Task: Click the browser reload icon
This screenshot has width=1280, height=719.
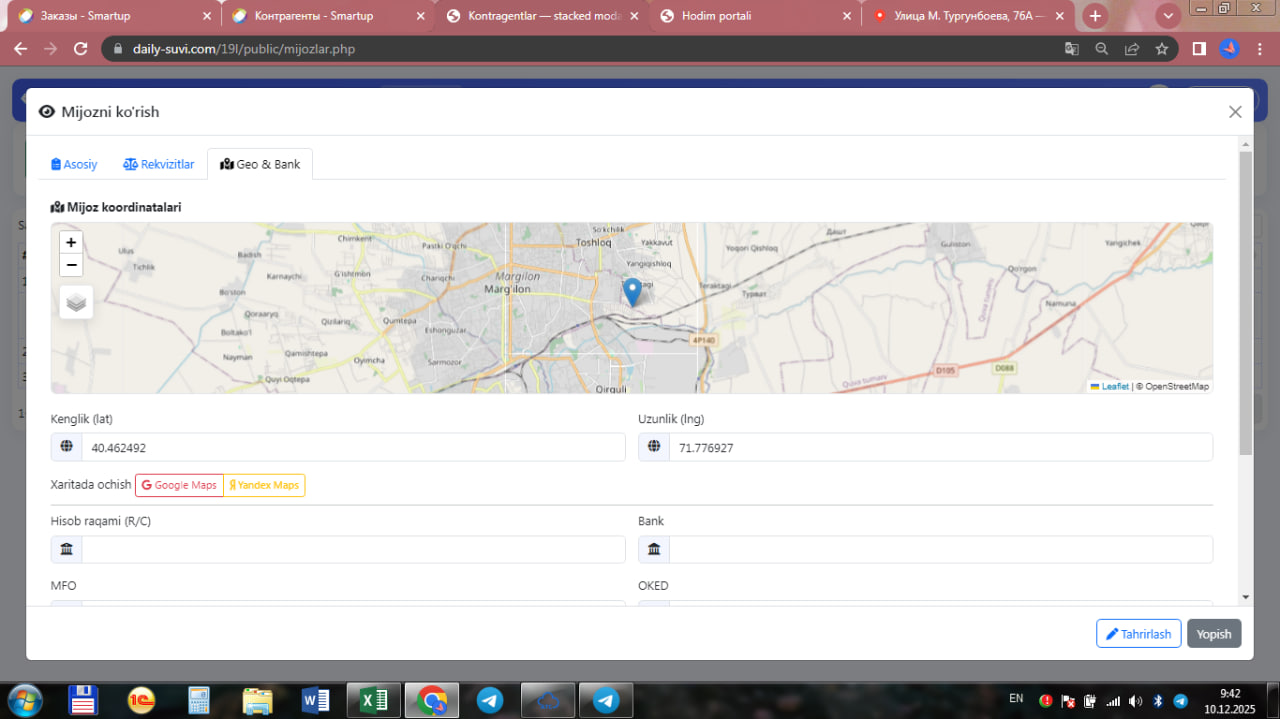Action: (81, 48)
